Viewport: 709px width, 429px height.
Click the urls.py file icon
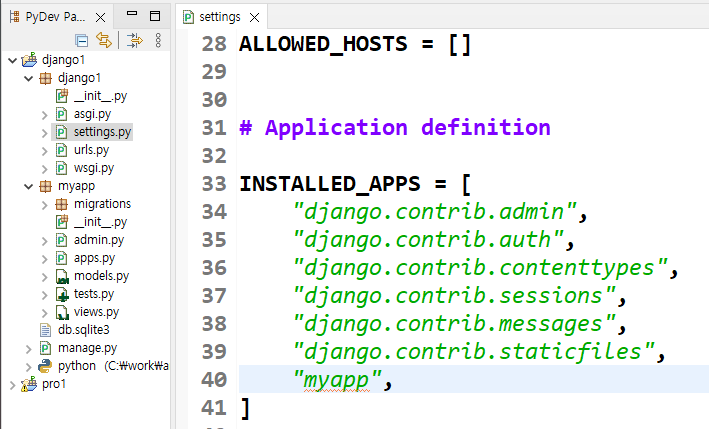(61, 150)
